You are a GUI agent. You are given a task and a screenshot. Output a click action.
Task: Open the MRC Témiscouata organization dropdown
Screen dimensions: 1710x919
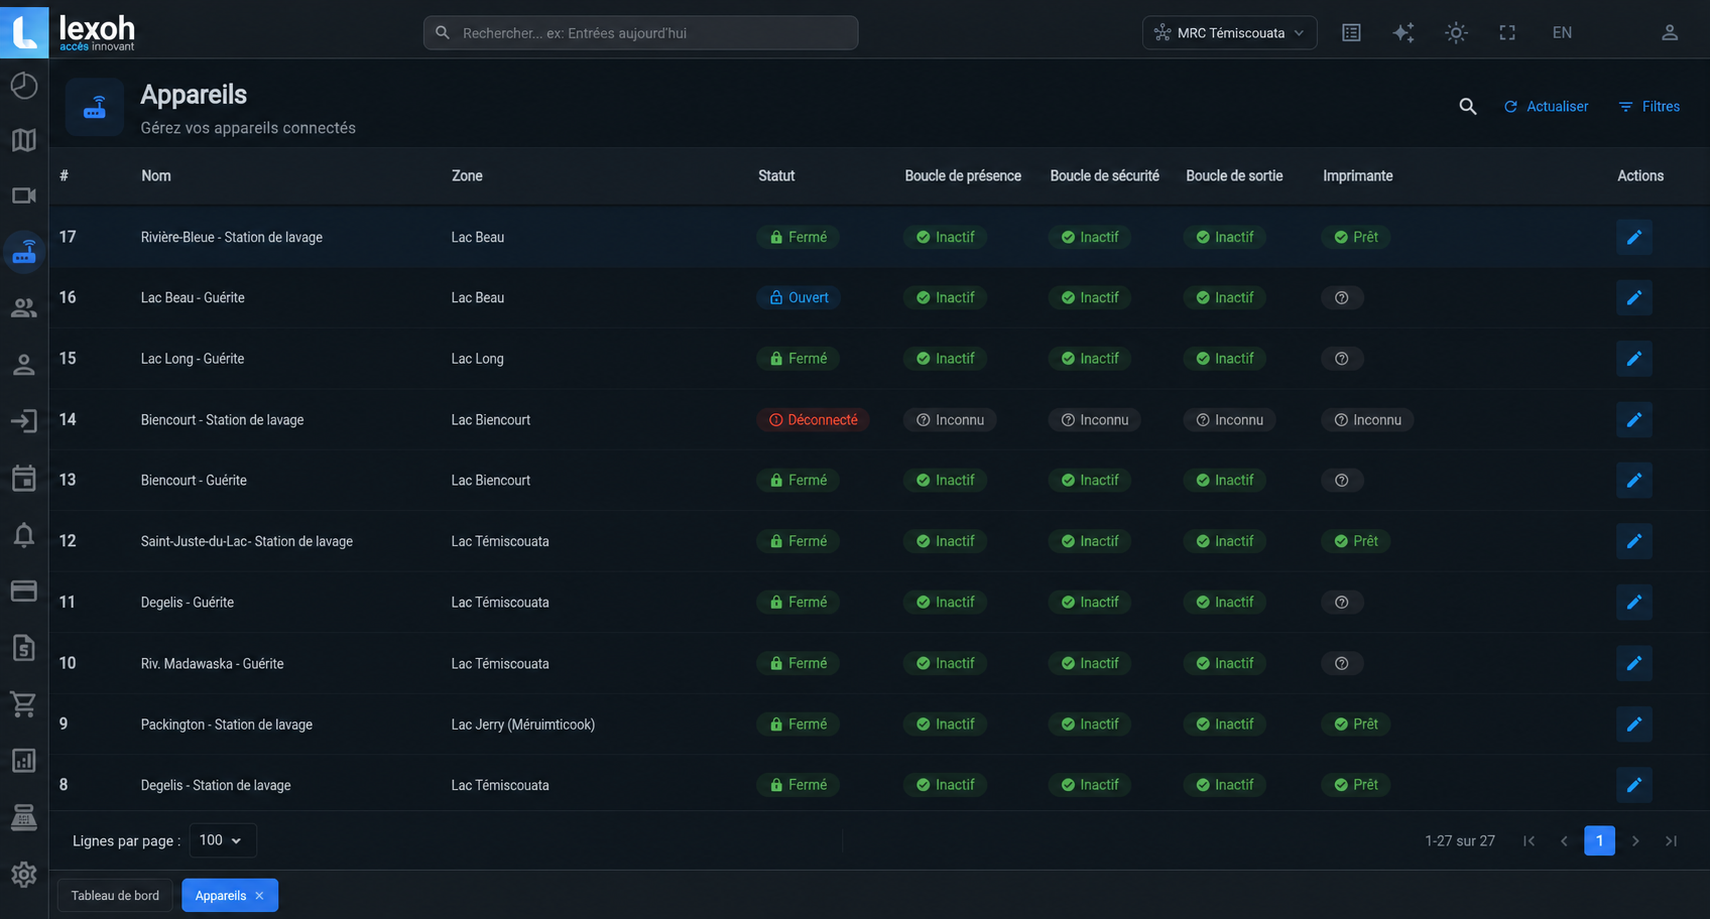[x=1229, y=33]
